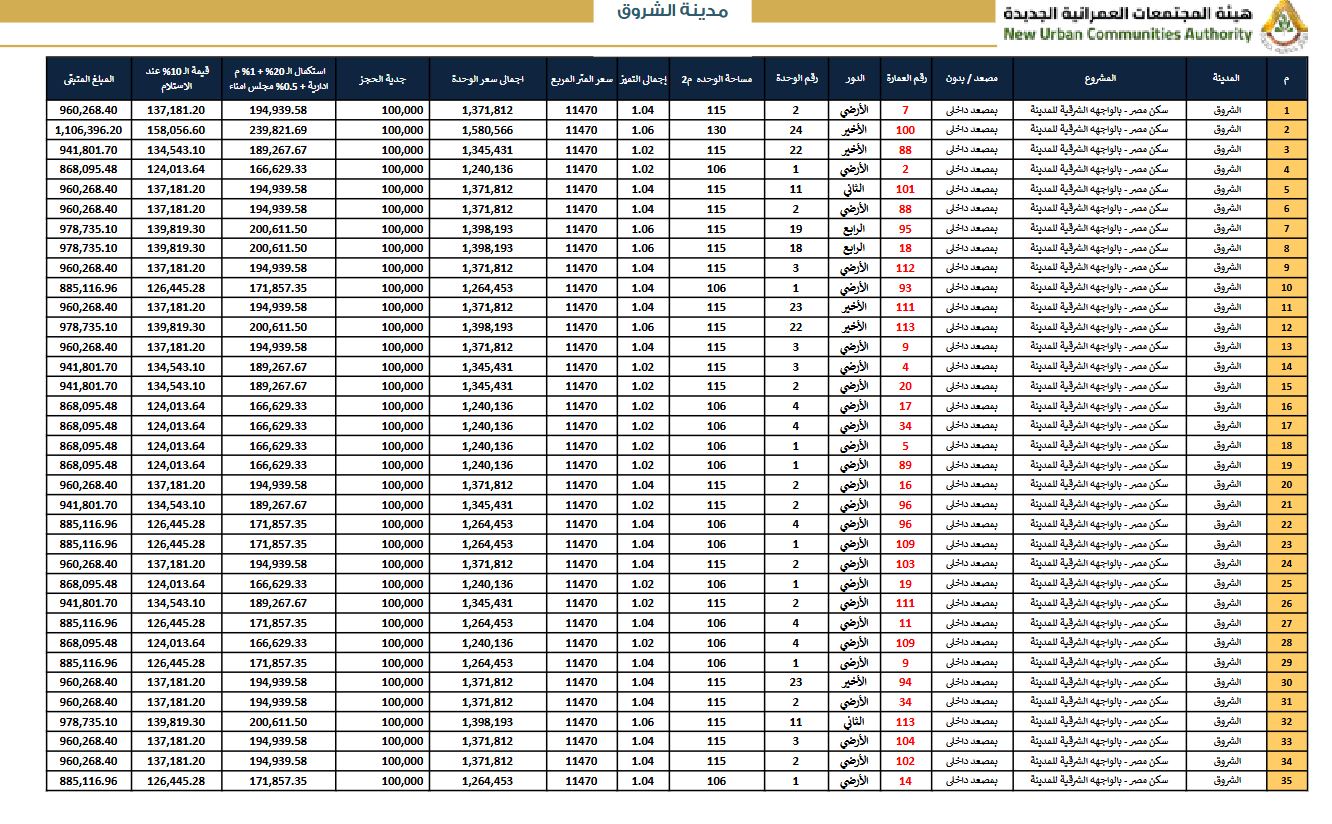Image resolution: width=1332 pixels, height=824 pixels.
Task: Select the المبلغ المتبقي column header
Action: tap(88, 78)
